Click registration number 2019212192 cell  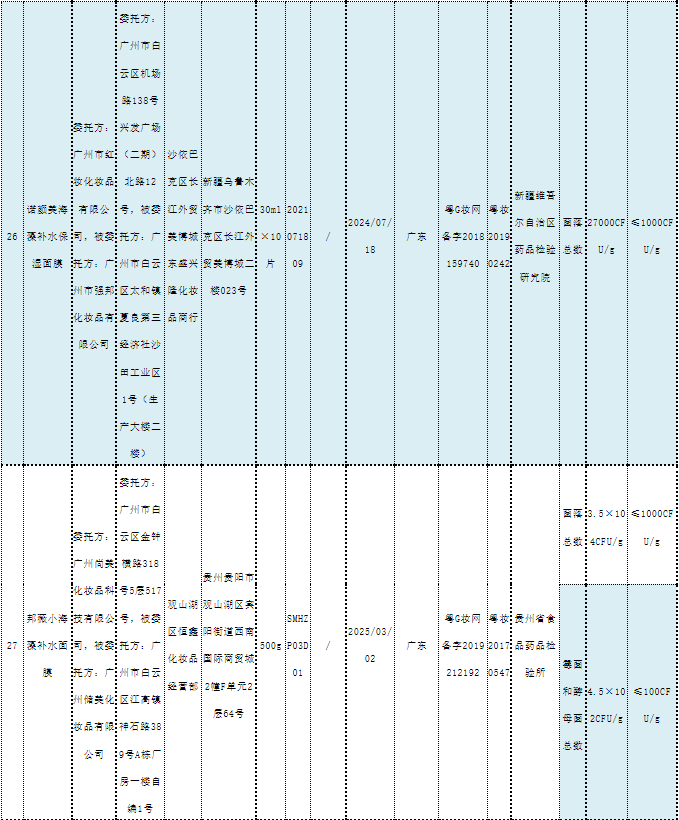click(x=463, y=646)
